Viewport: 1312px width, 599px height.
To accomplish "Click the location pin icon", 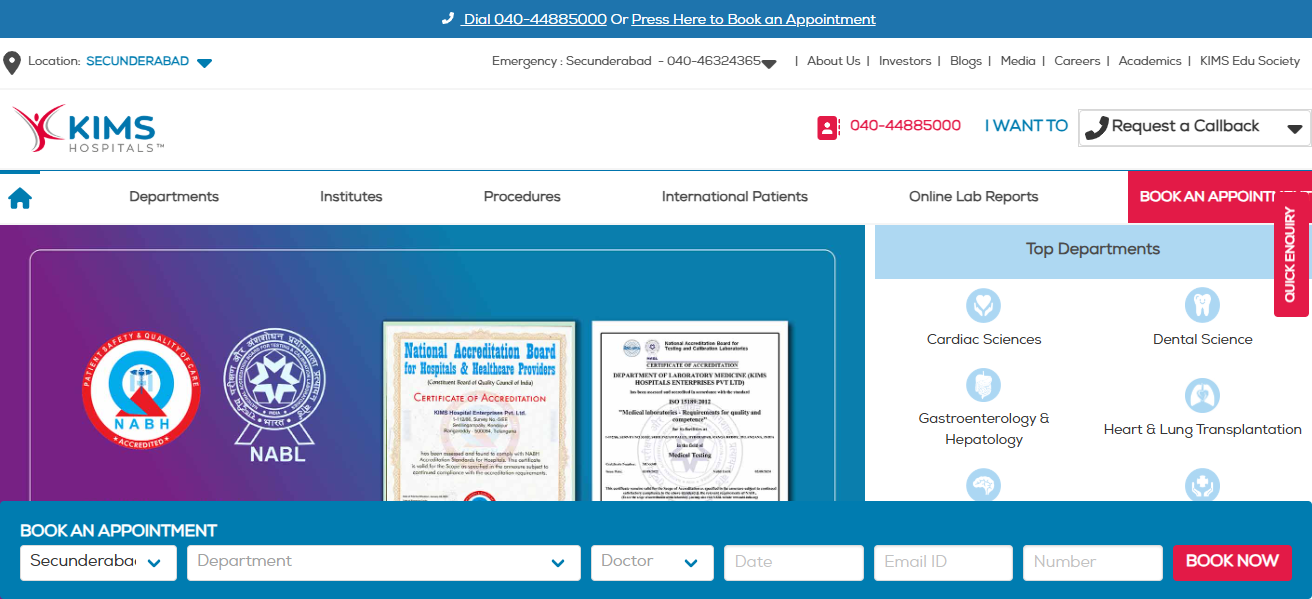I will coord(12,63).
